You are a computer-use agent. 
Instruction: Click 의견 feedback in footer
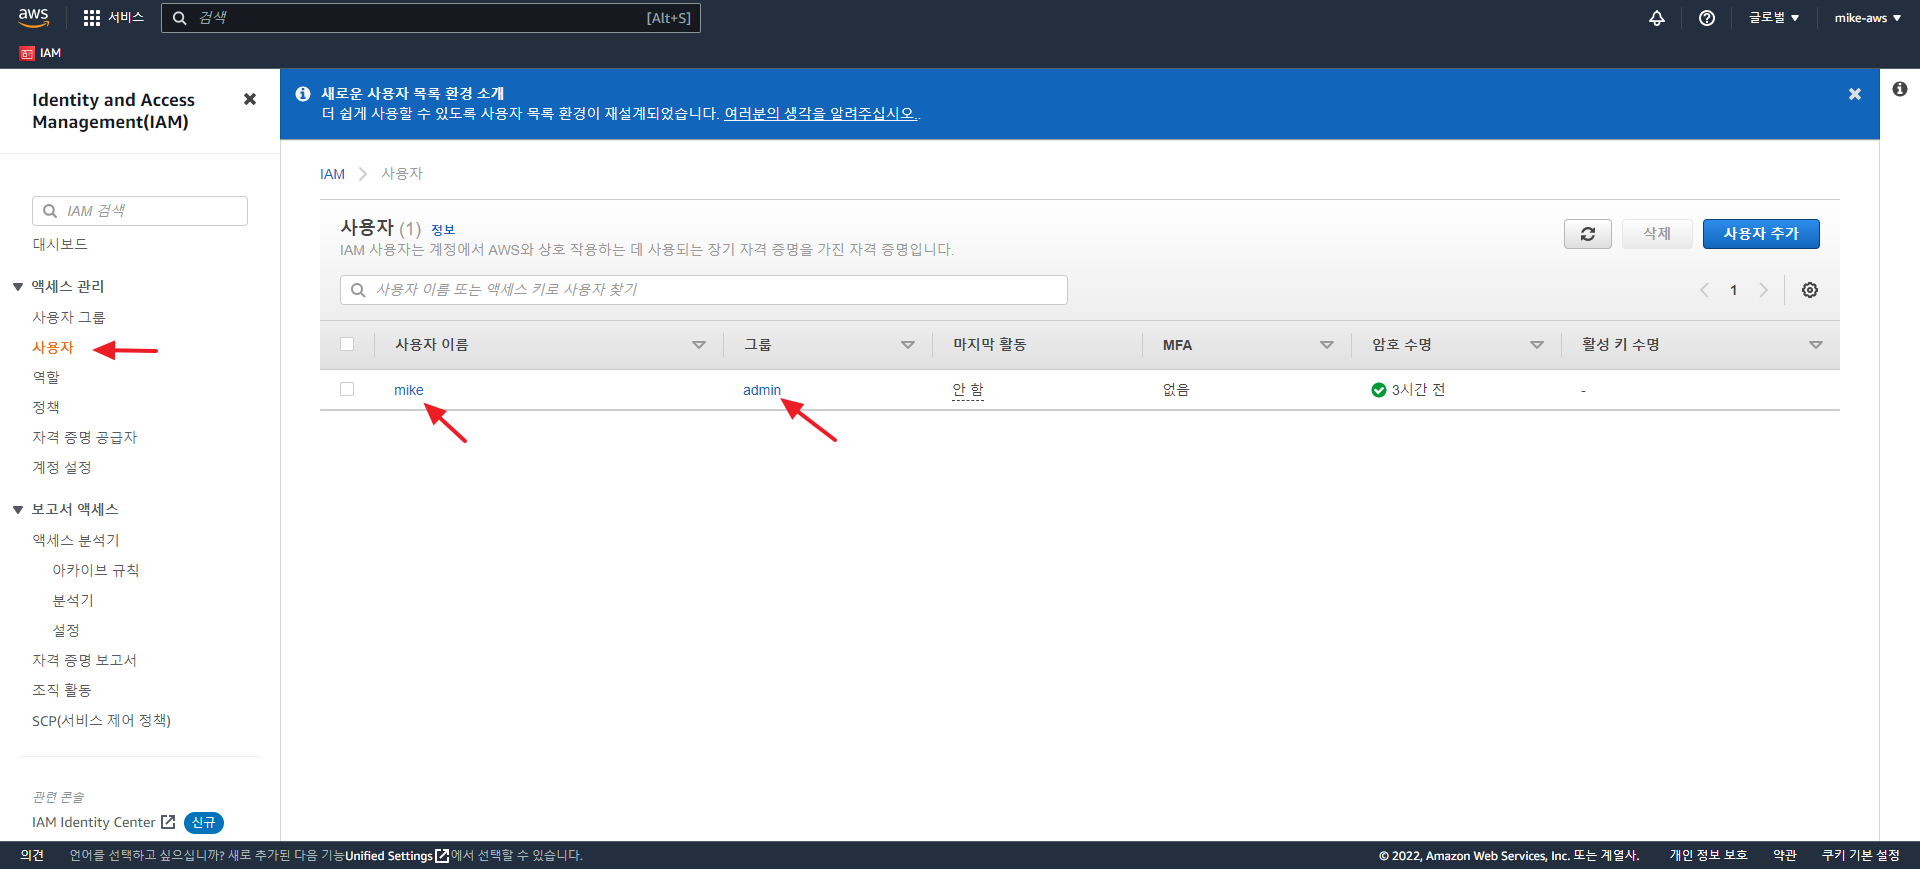[32, 856]
